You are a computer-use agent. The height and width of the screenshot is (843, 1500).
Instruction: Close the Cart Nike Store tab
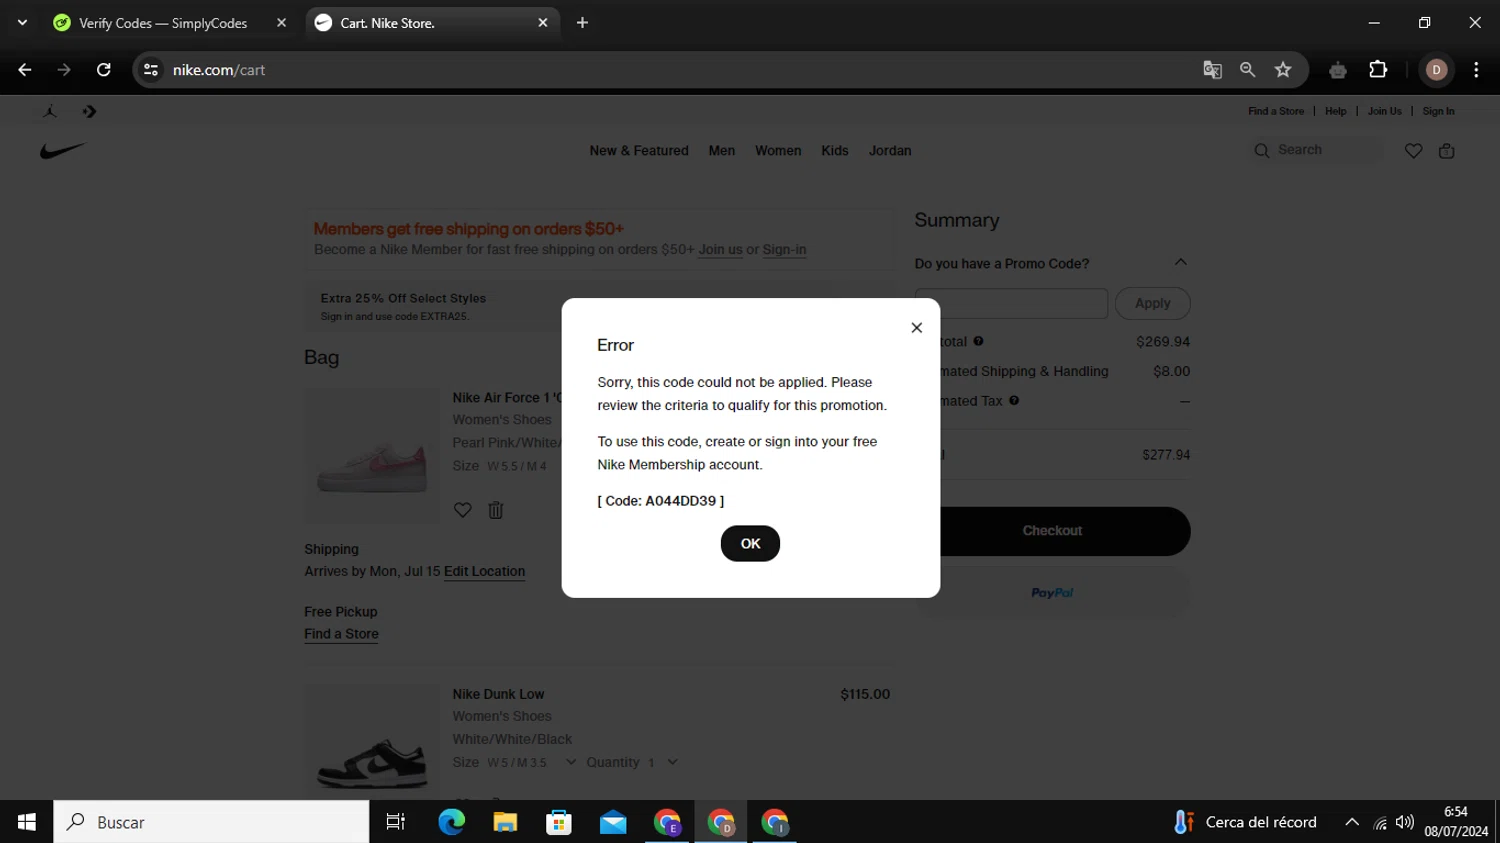pyautogui.click(x=543, y=23)
